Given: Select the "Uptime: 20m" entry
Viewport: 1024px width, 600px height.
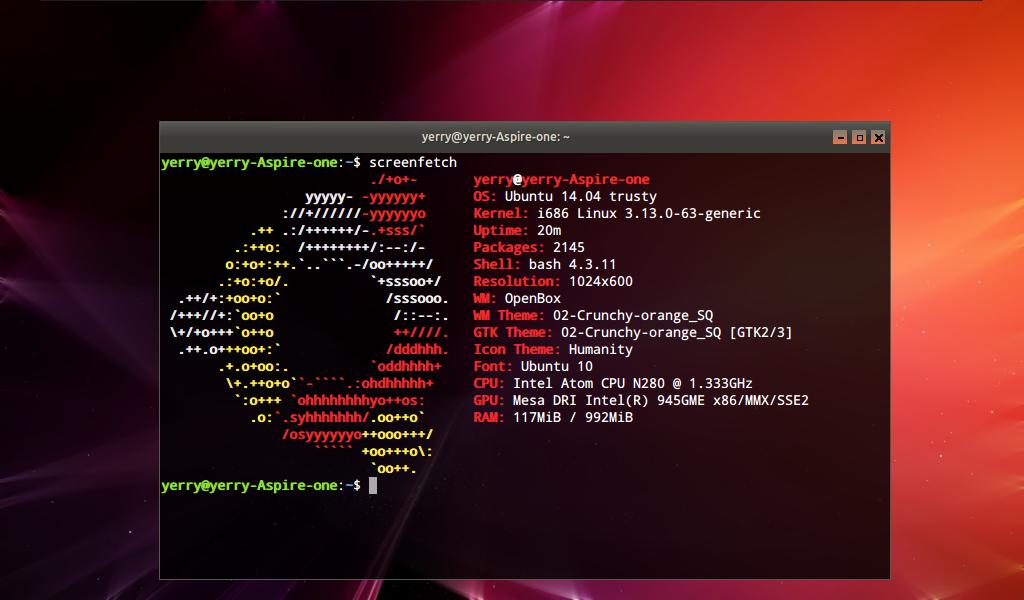Looking at the screenshot, I should (517, 230).
